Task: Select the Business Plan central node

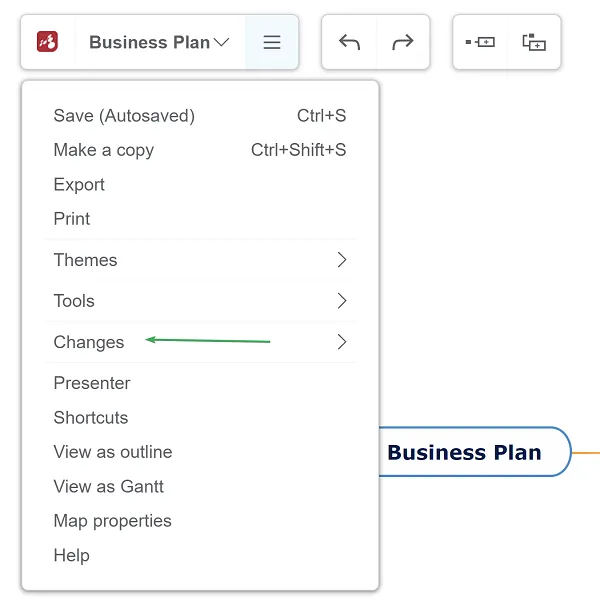Action: coord(464,452)
